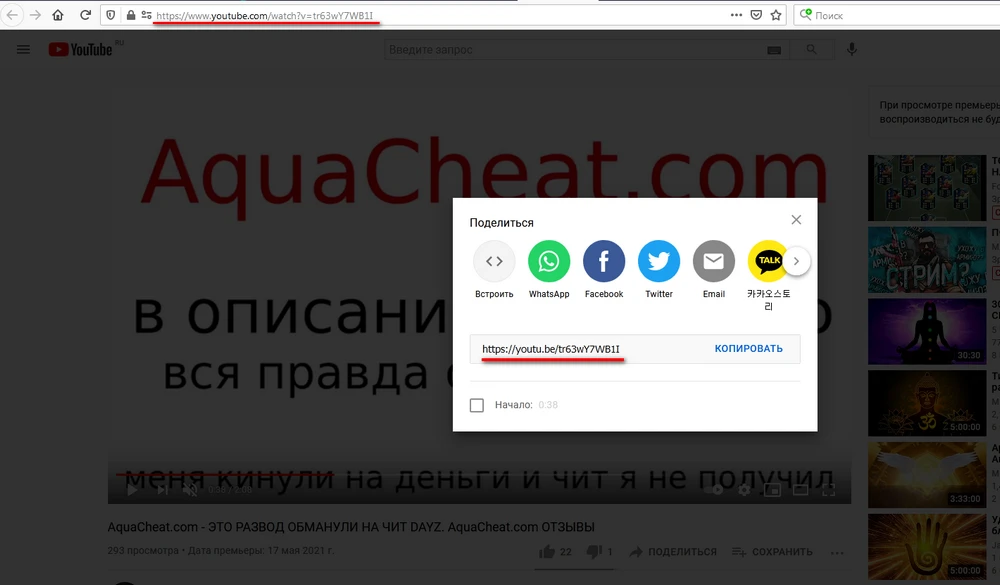Screen dimensions: 1000x585
Task: Unmute the video player
Action: (x=189, y=489)
